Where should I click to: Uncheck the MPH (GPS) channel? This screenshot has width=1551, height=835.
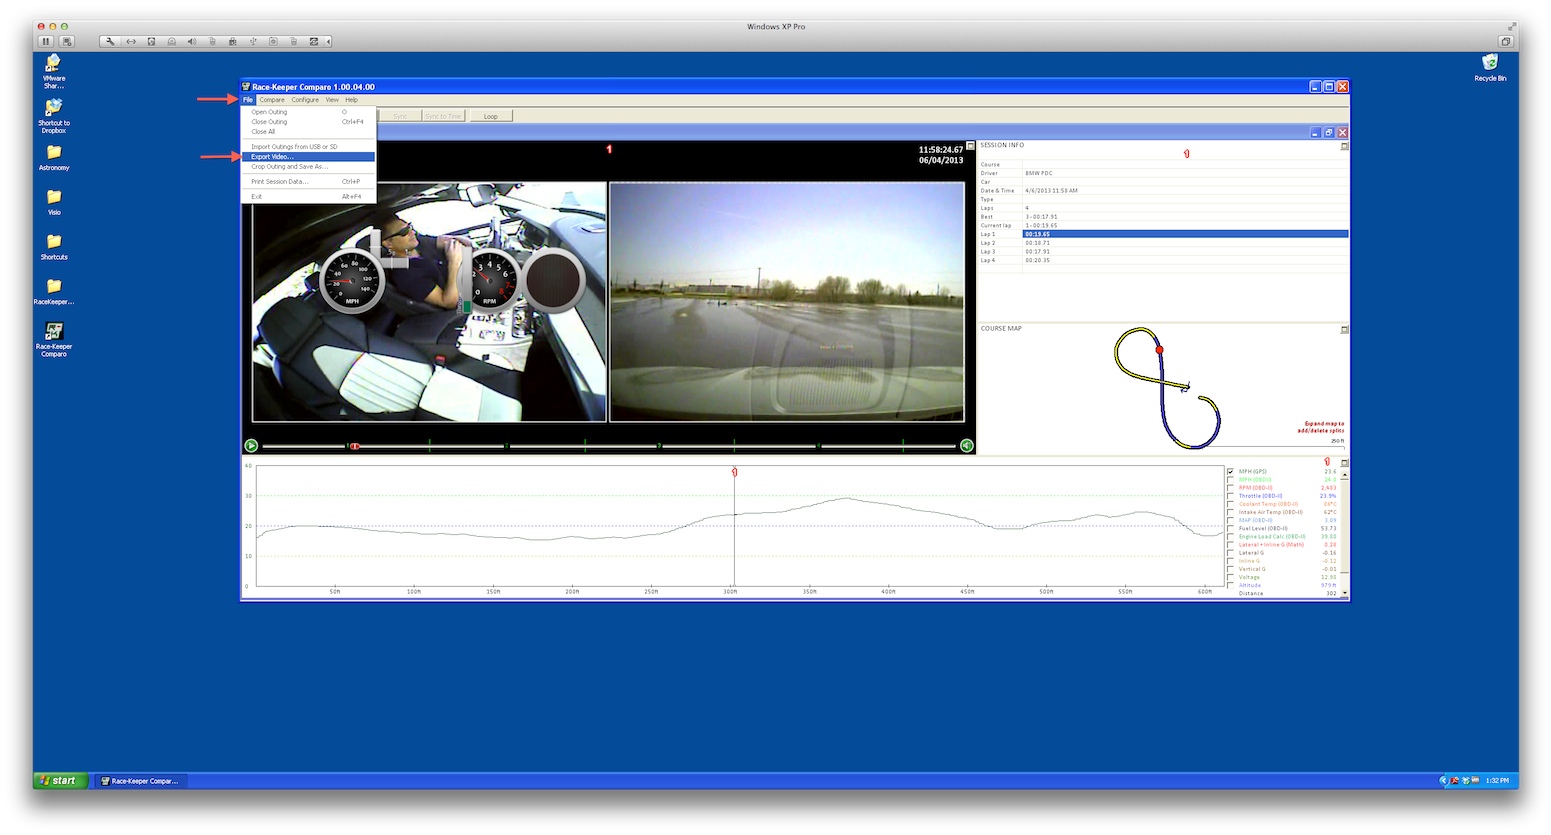(1231, 472)
